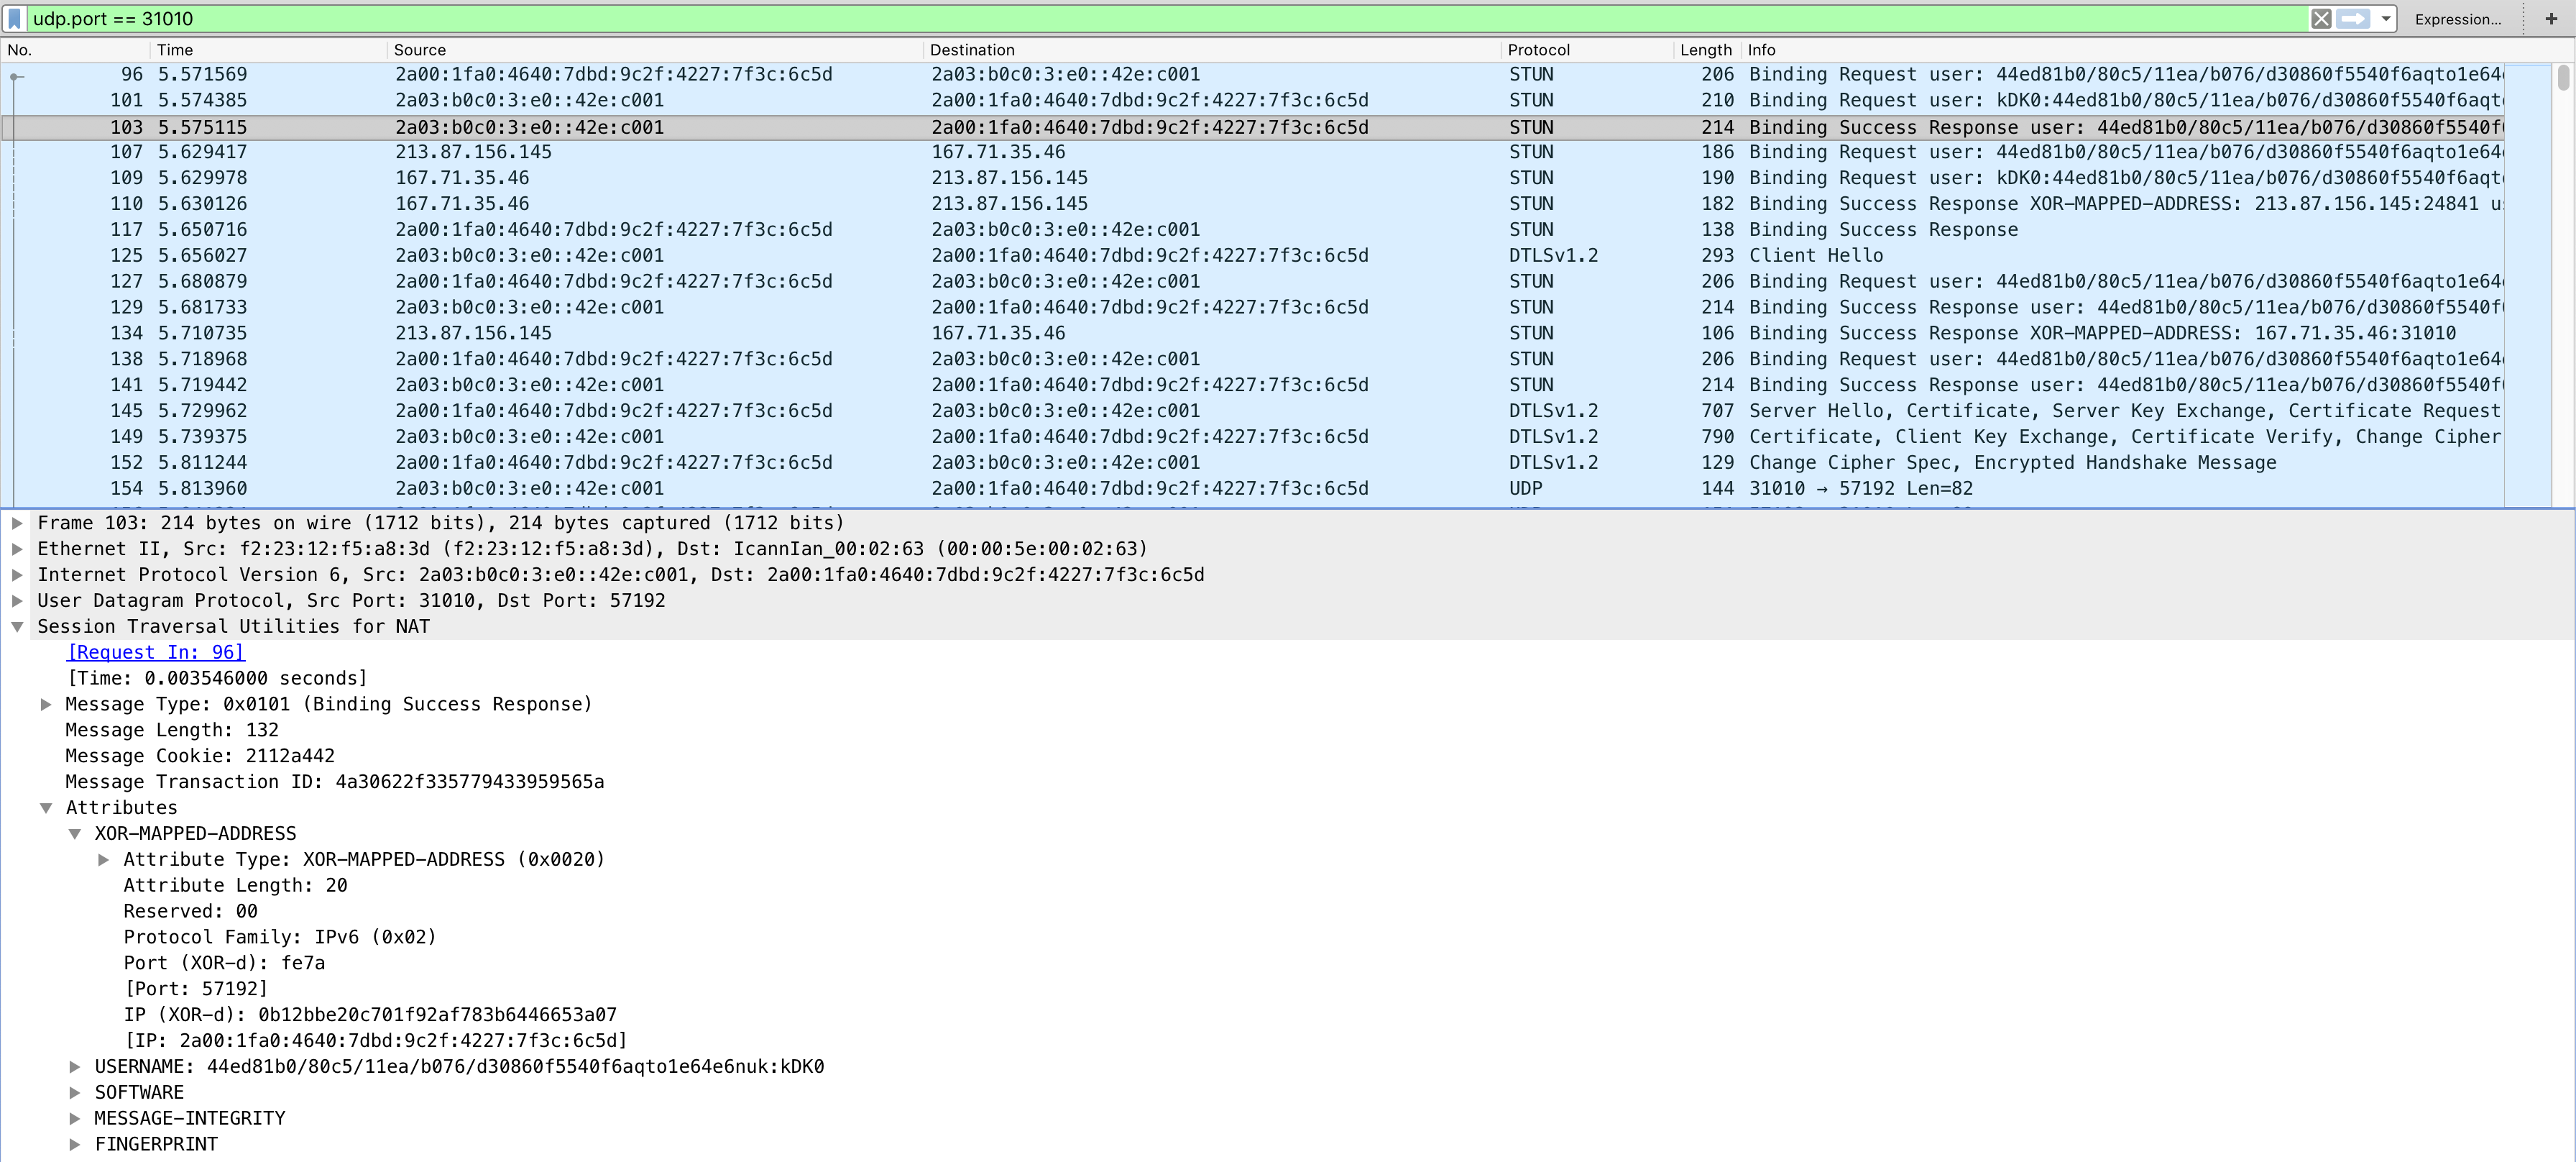Click the filter bookmark icon
Screen dimensions: 2576x1162
click(x=14, y=19)
